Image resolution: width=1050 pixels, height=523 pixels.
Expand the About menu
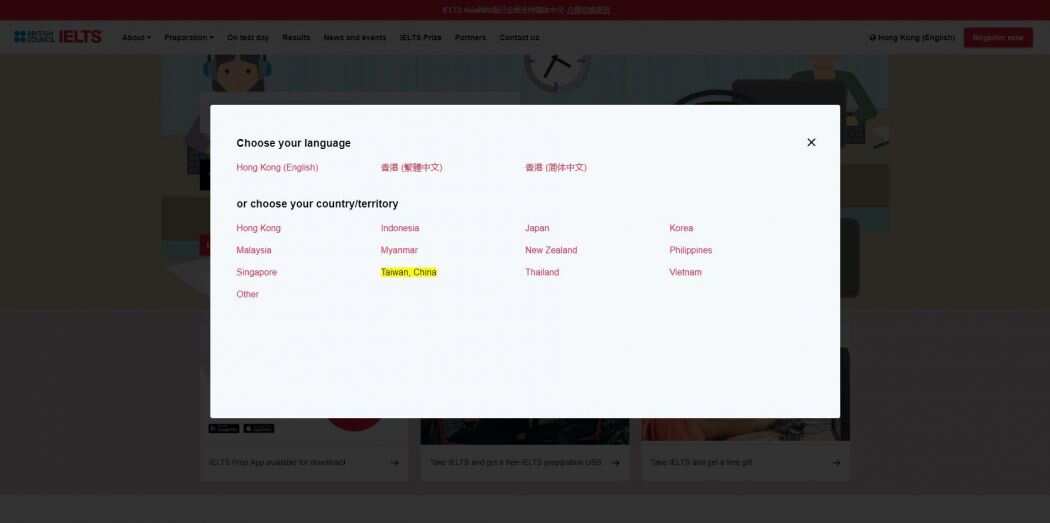coord(136,38)
